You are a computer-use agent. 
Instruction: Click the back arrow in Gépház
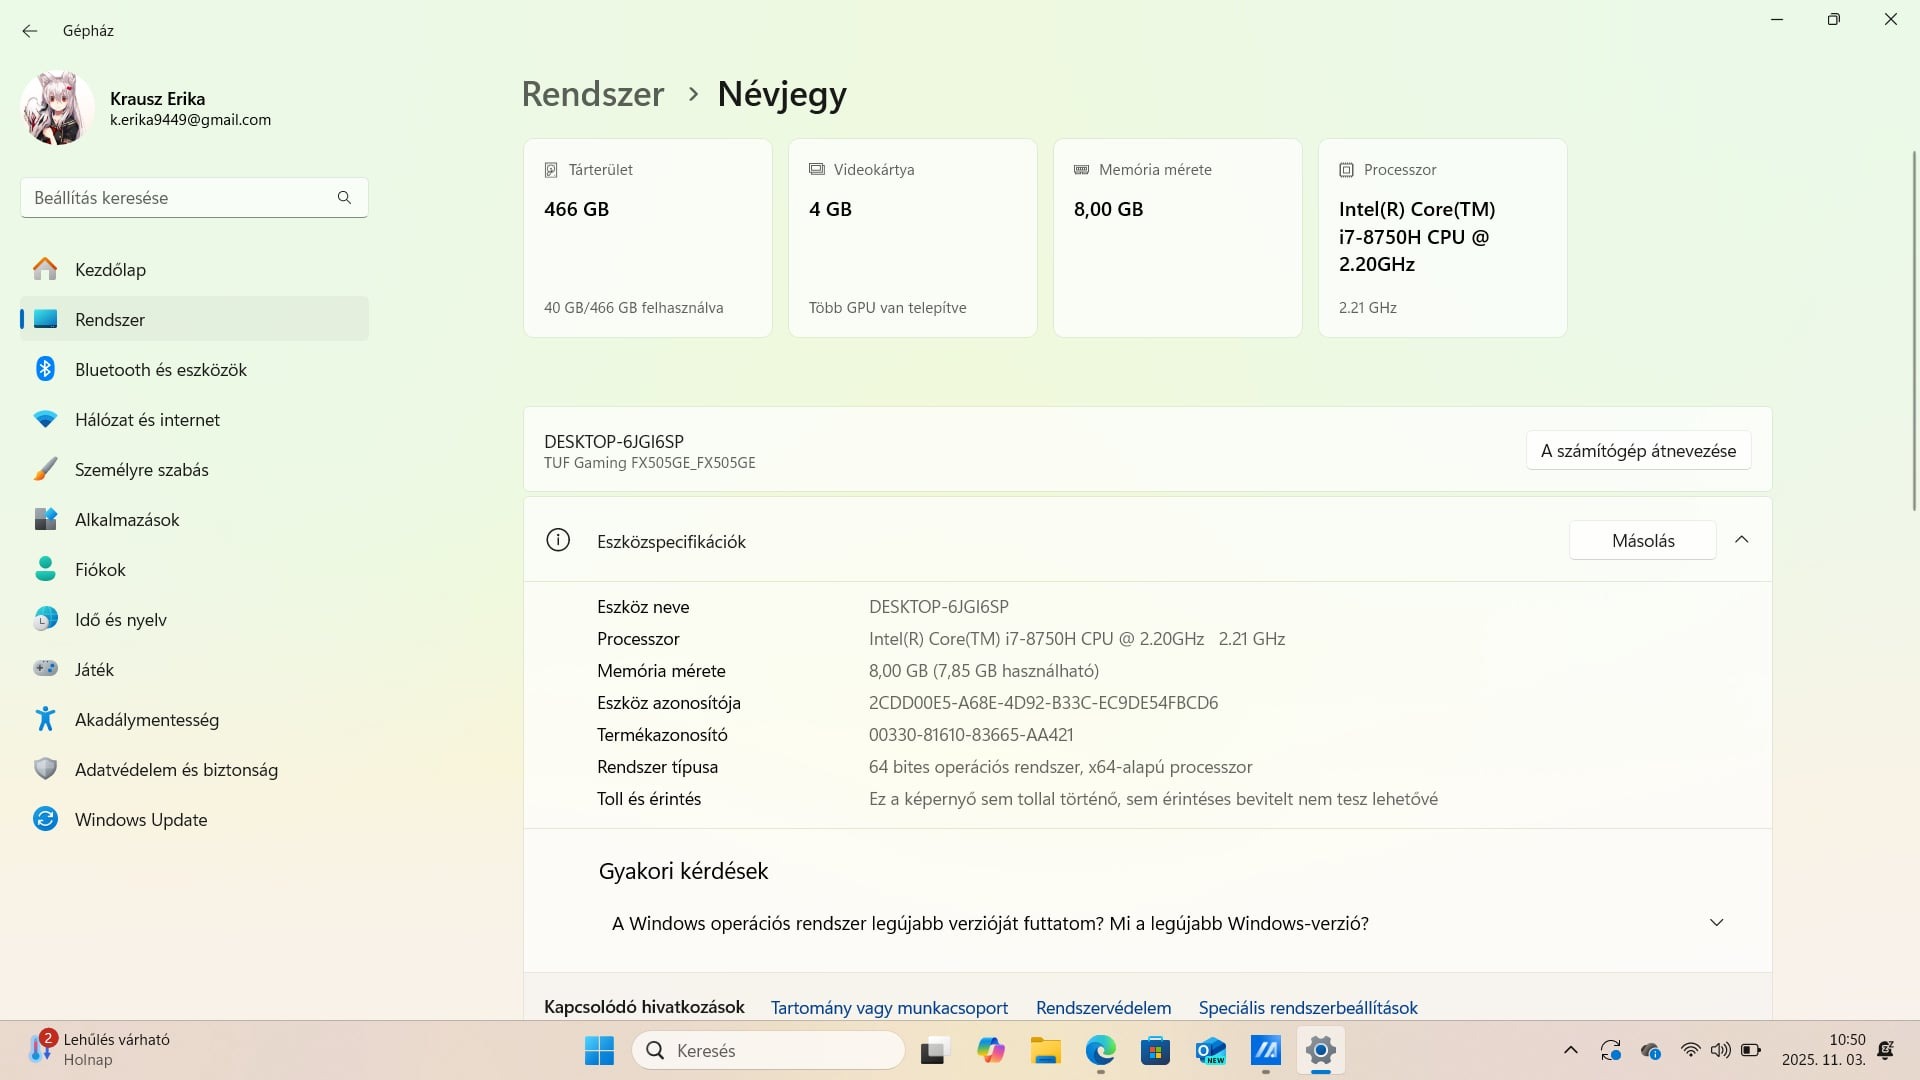(x=30, y=31)
